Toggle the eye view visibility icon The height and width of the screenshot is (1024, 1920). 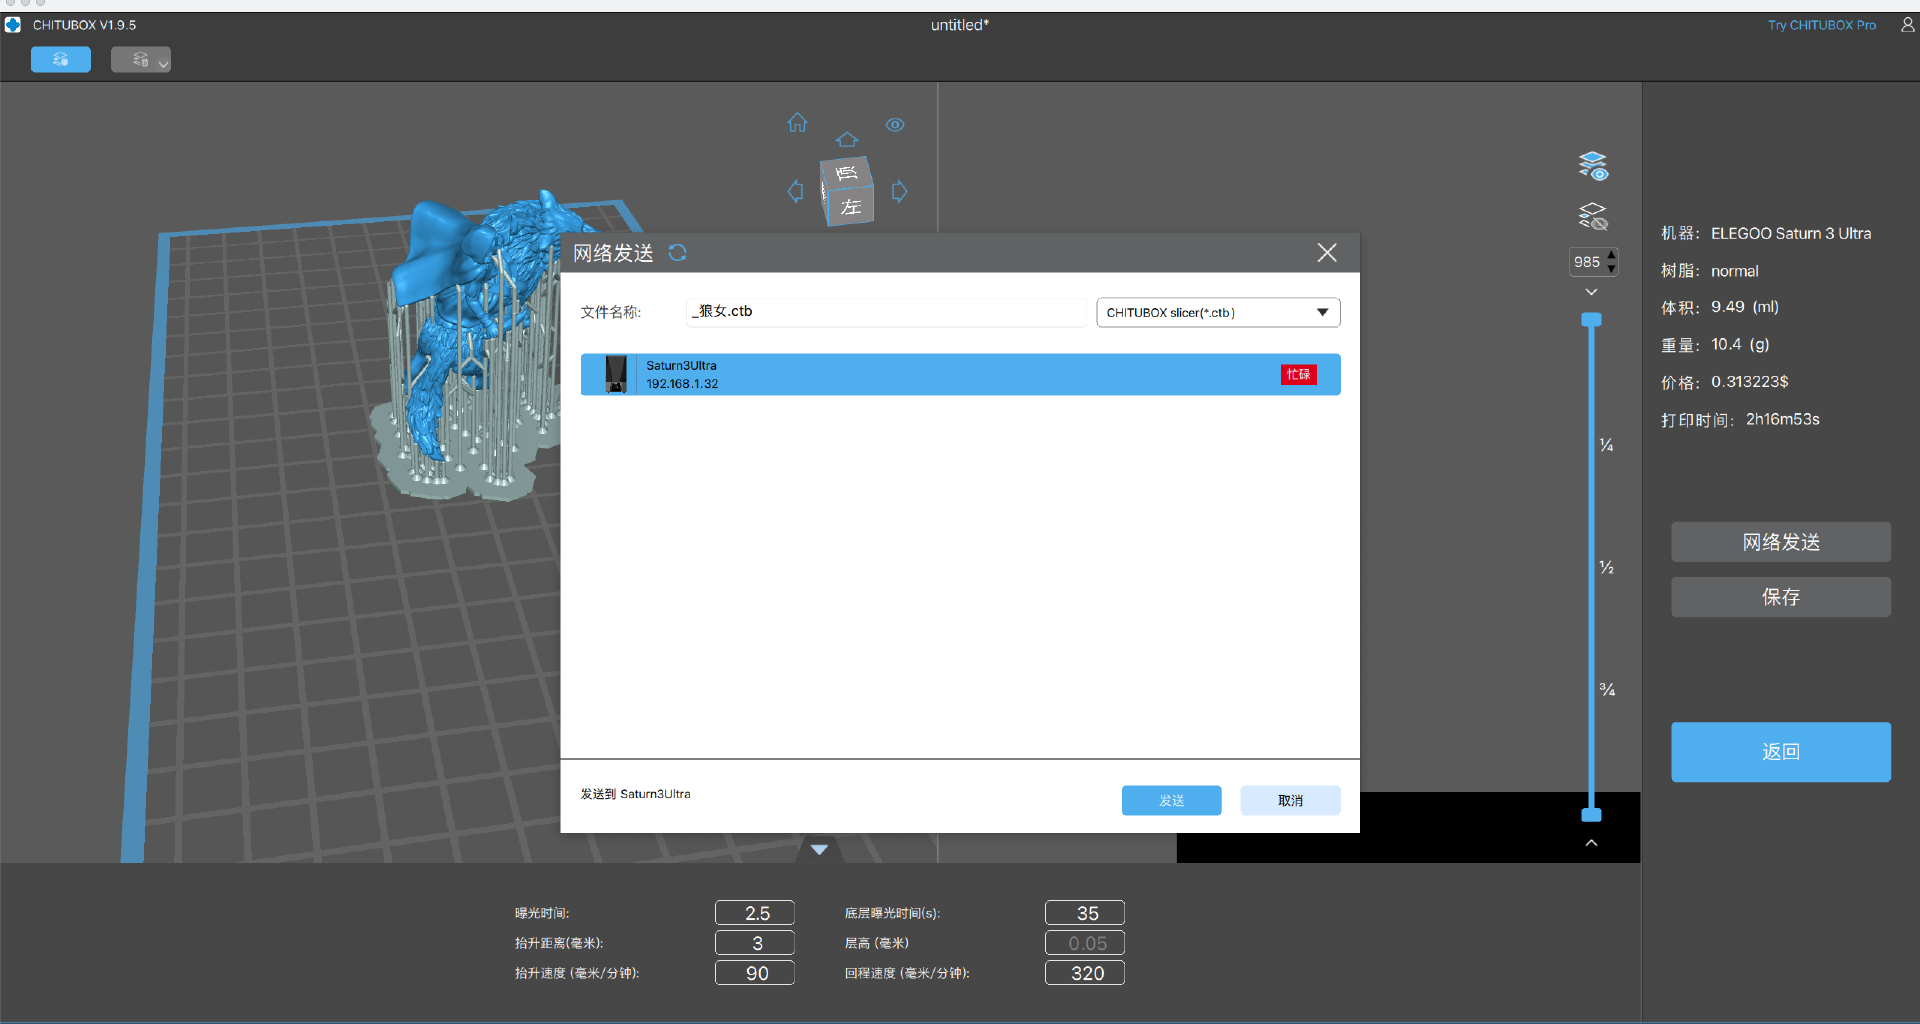pyautogui.click(x=895, y=125)
